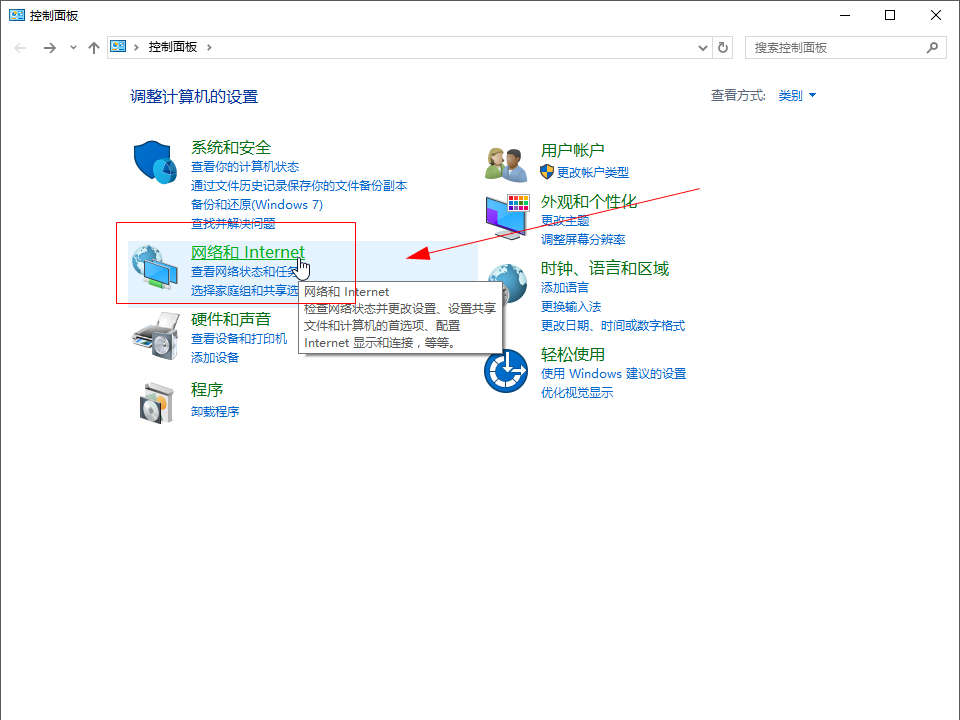Maximize the Control Panel window
Image resolution: width=960 pixels, height=720 pixels.
point(890,15)
